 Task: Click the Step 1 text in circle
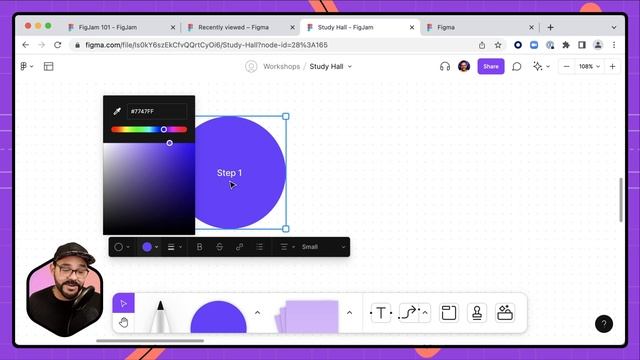point(229,173)
